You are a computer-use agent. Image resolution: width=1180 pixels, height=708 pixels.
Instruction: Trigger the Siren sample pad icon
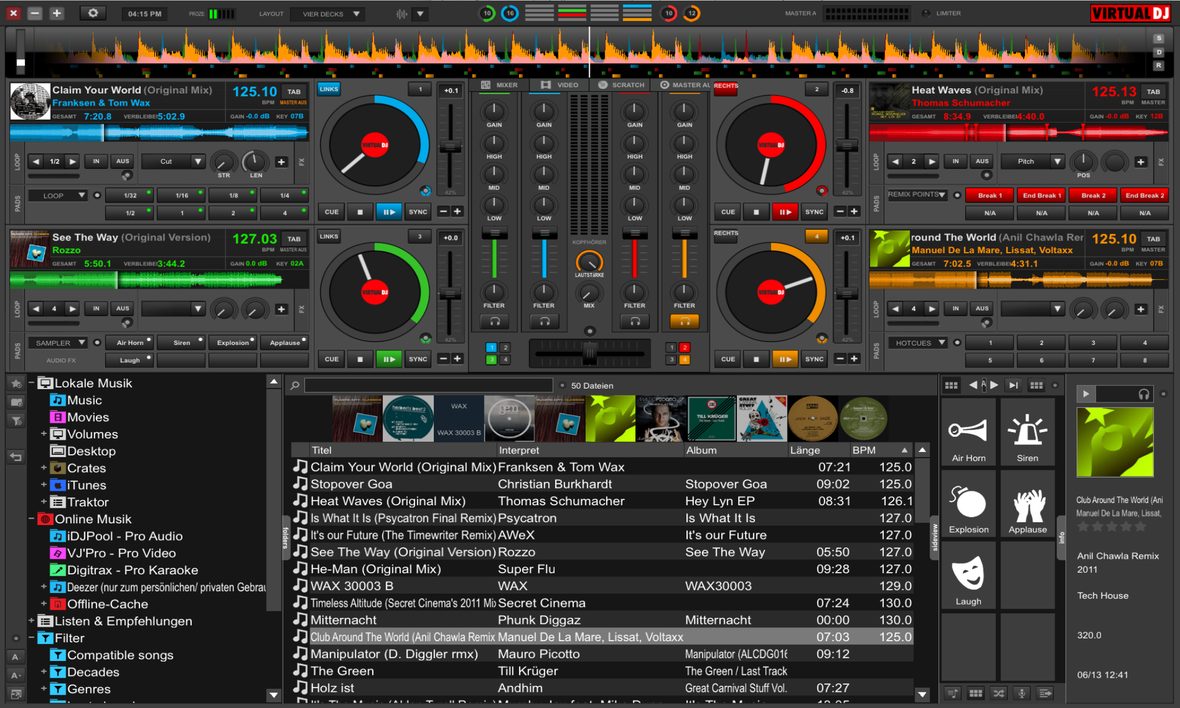click(1027, 431)
